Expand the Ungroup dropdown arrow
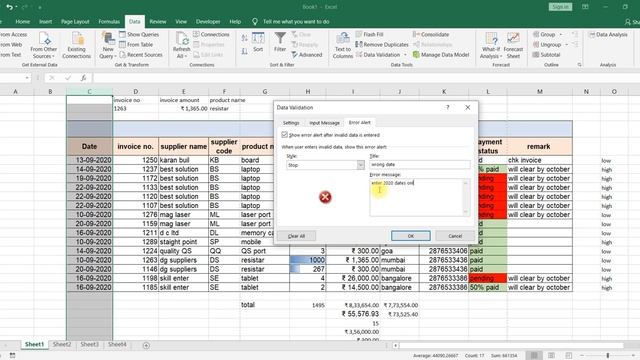The width and height of the screenshot is (640, 360). [x=567, y=44]
